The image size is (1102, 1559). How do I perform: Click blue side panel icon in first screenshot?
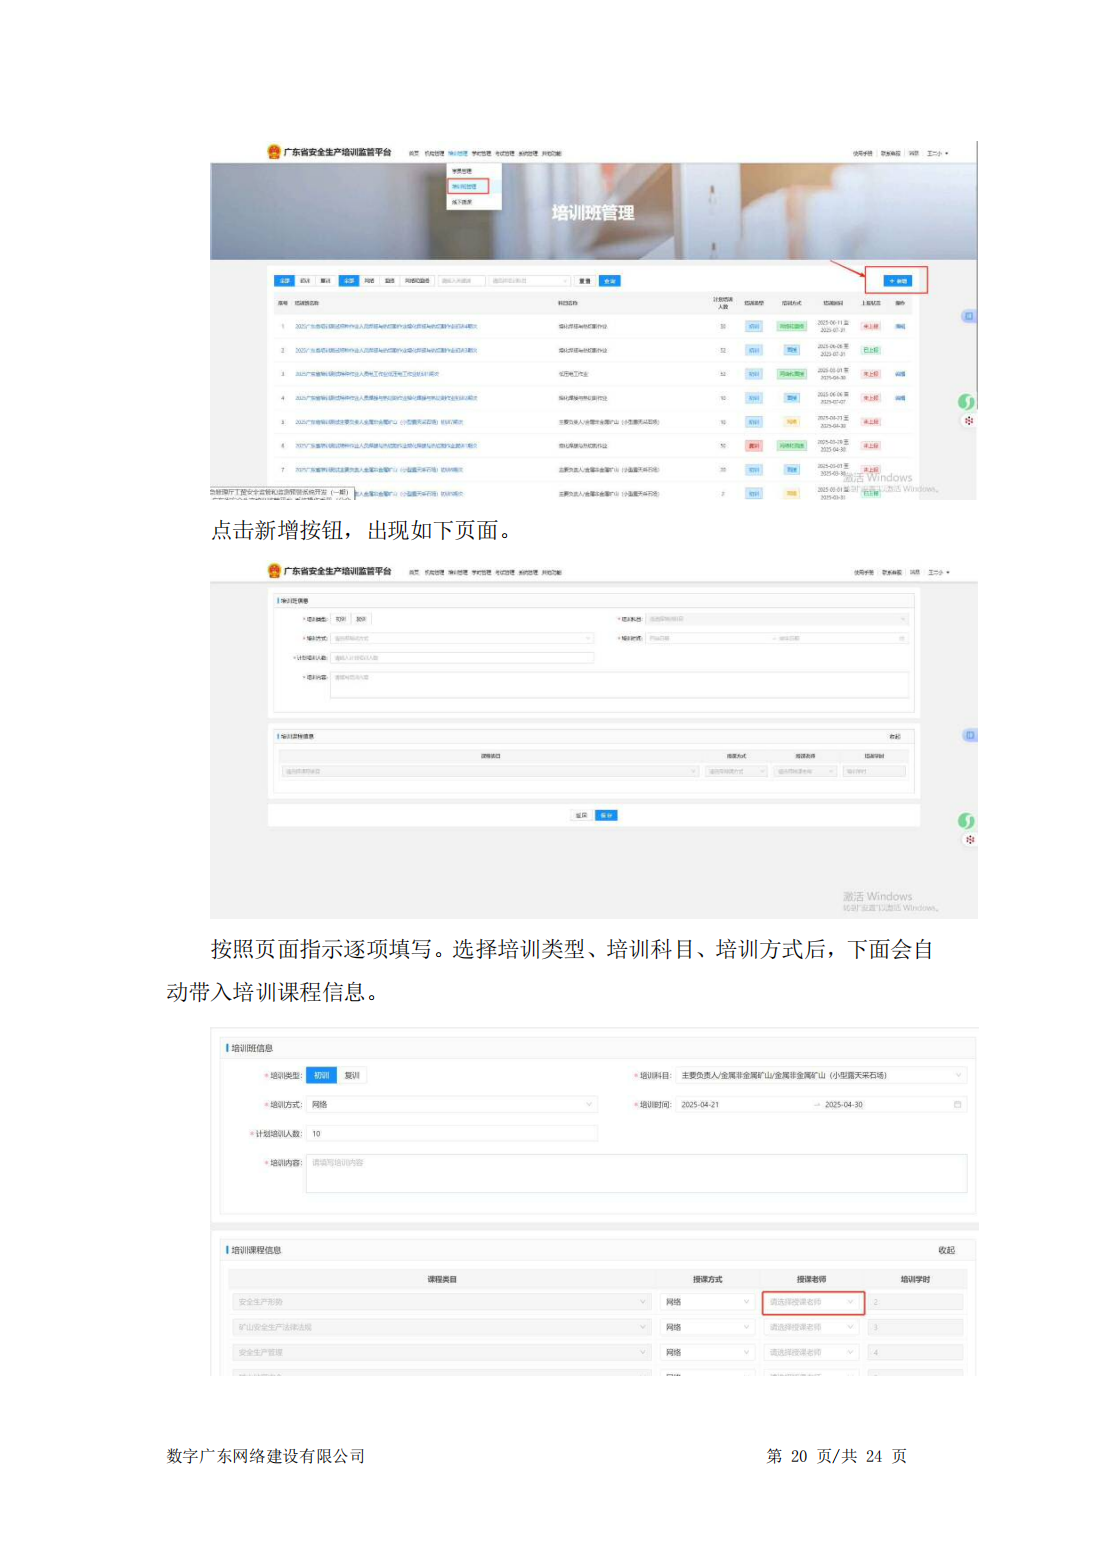[968, 316]
